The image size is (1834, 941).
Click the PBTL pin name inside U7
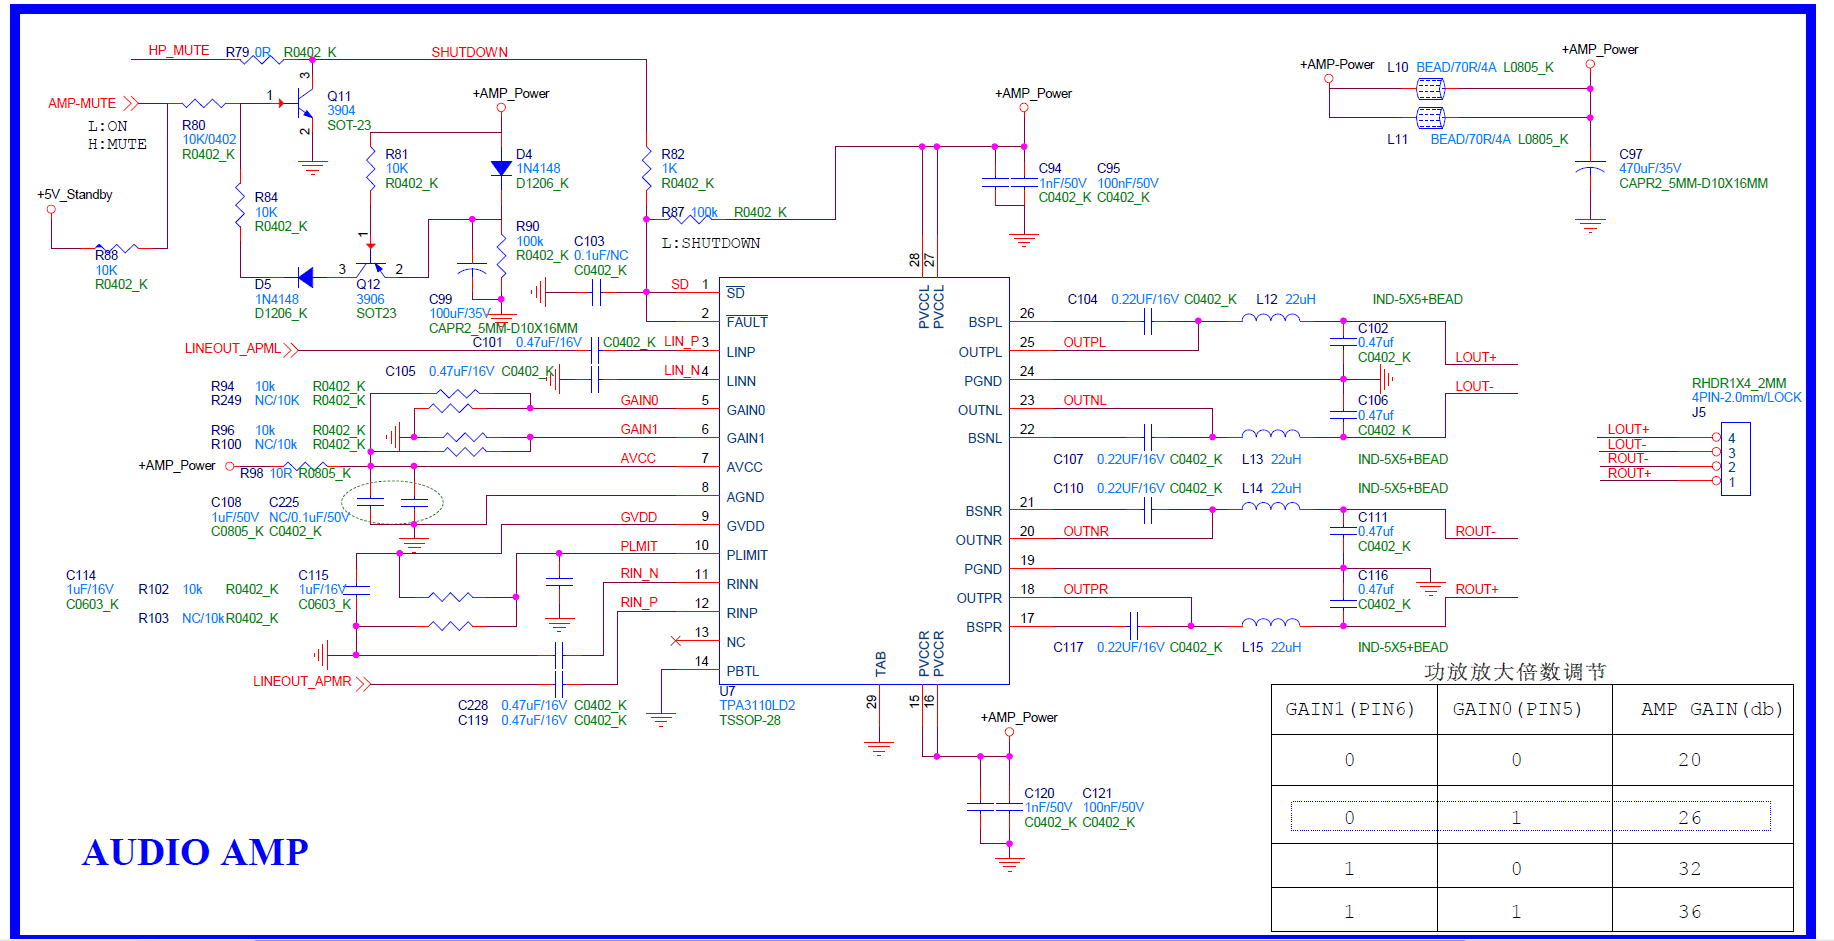[x=743, y=671]
